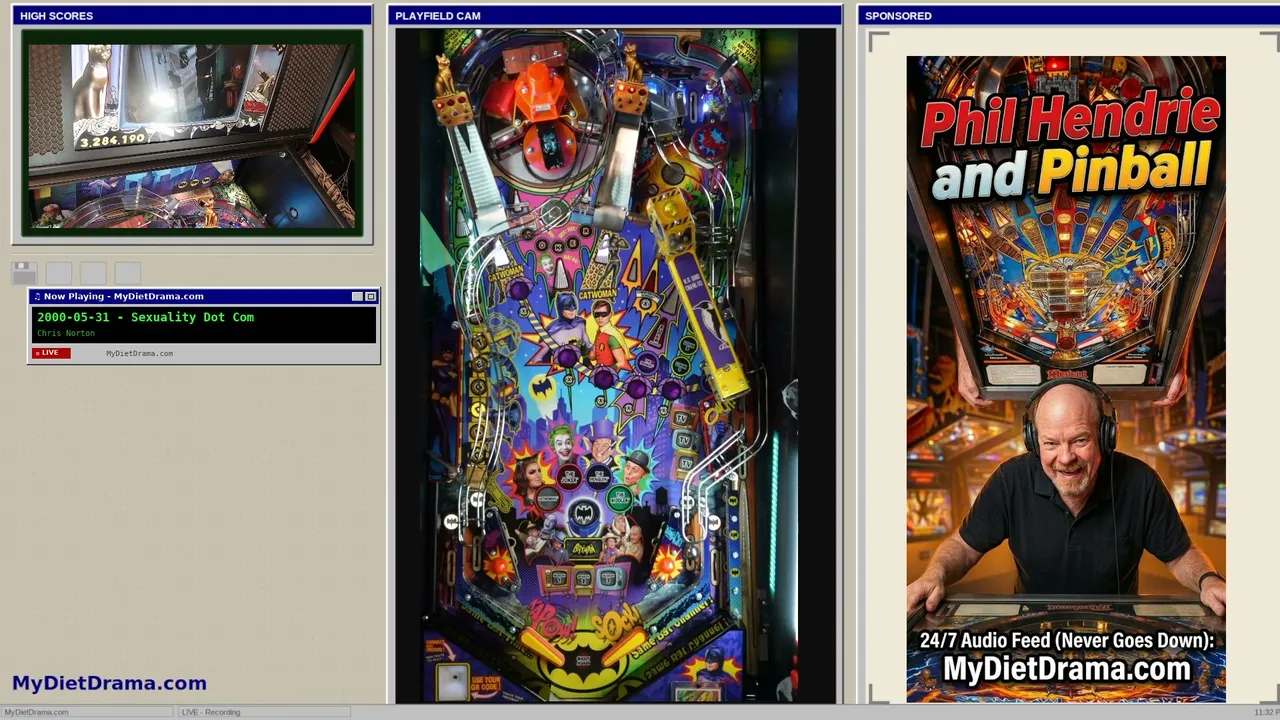Select the track title '2000-05-31 - Sexuality Dot Com'

pos(146,317)
